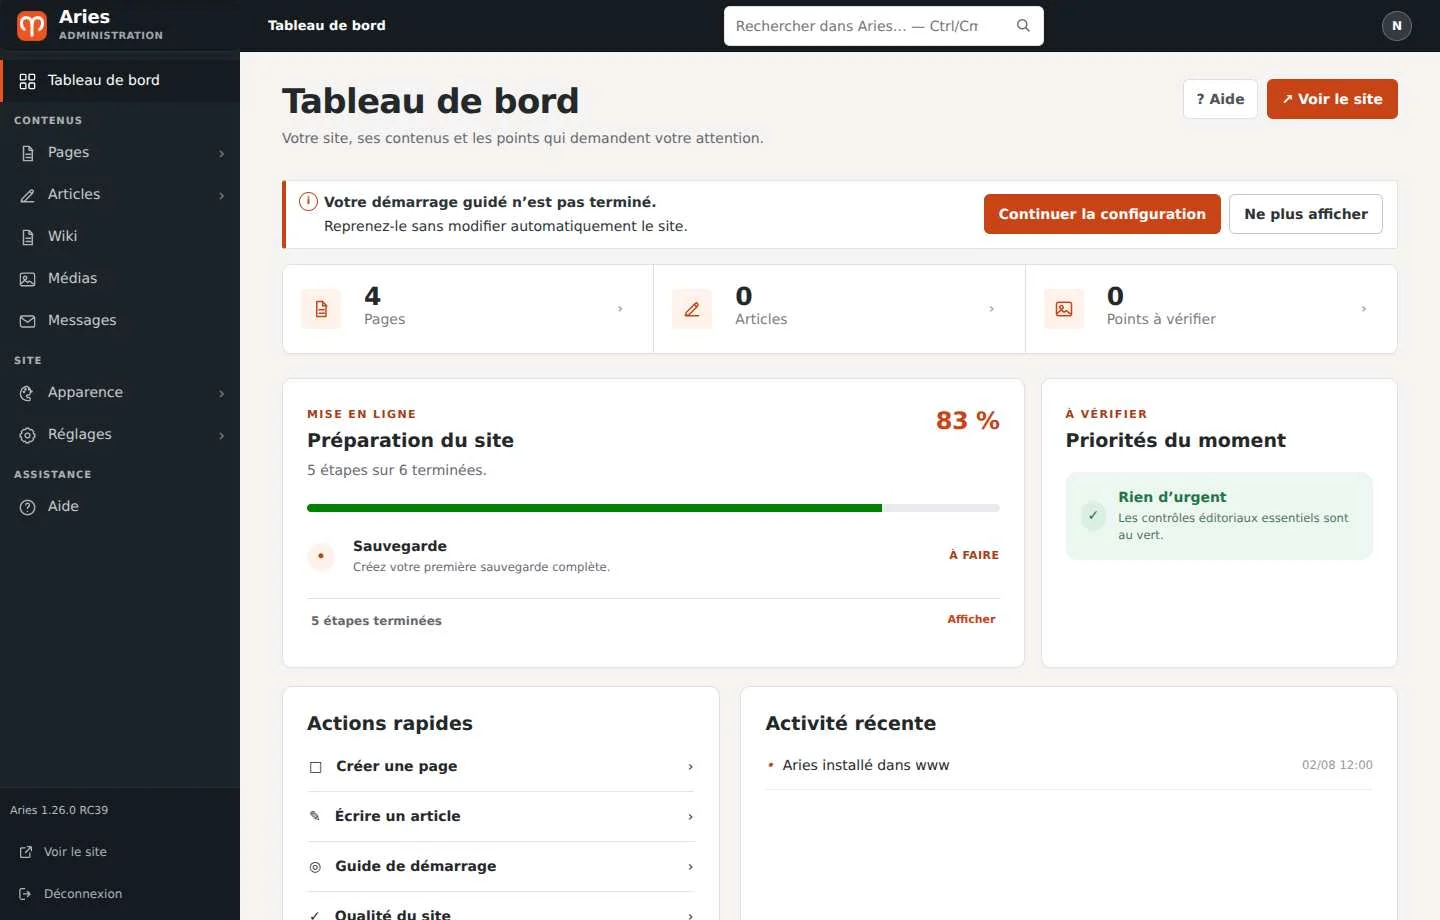Click the chevron on the Pages stat card

click(x=620, y=309)
